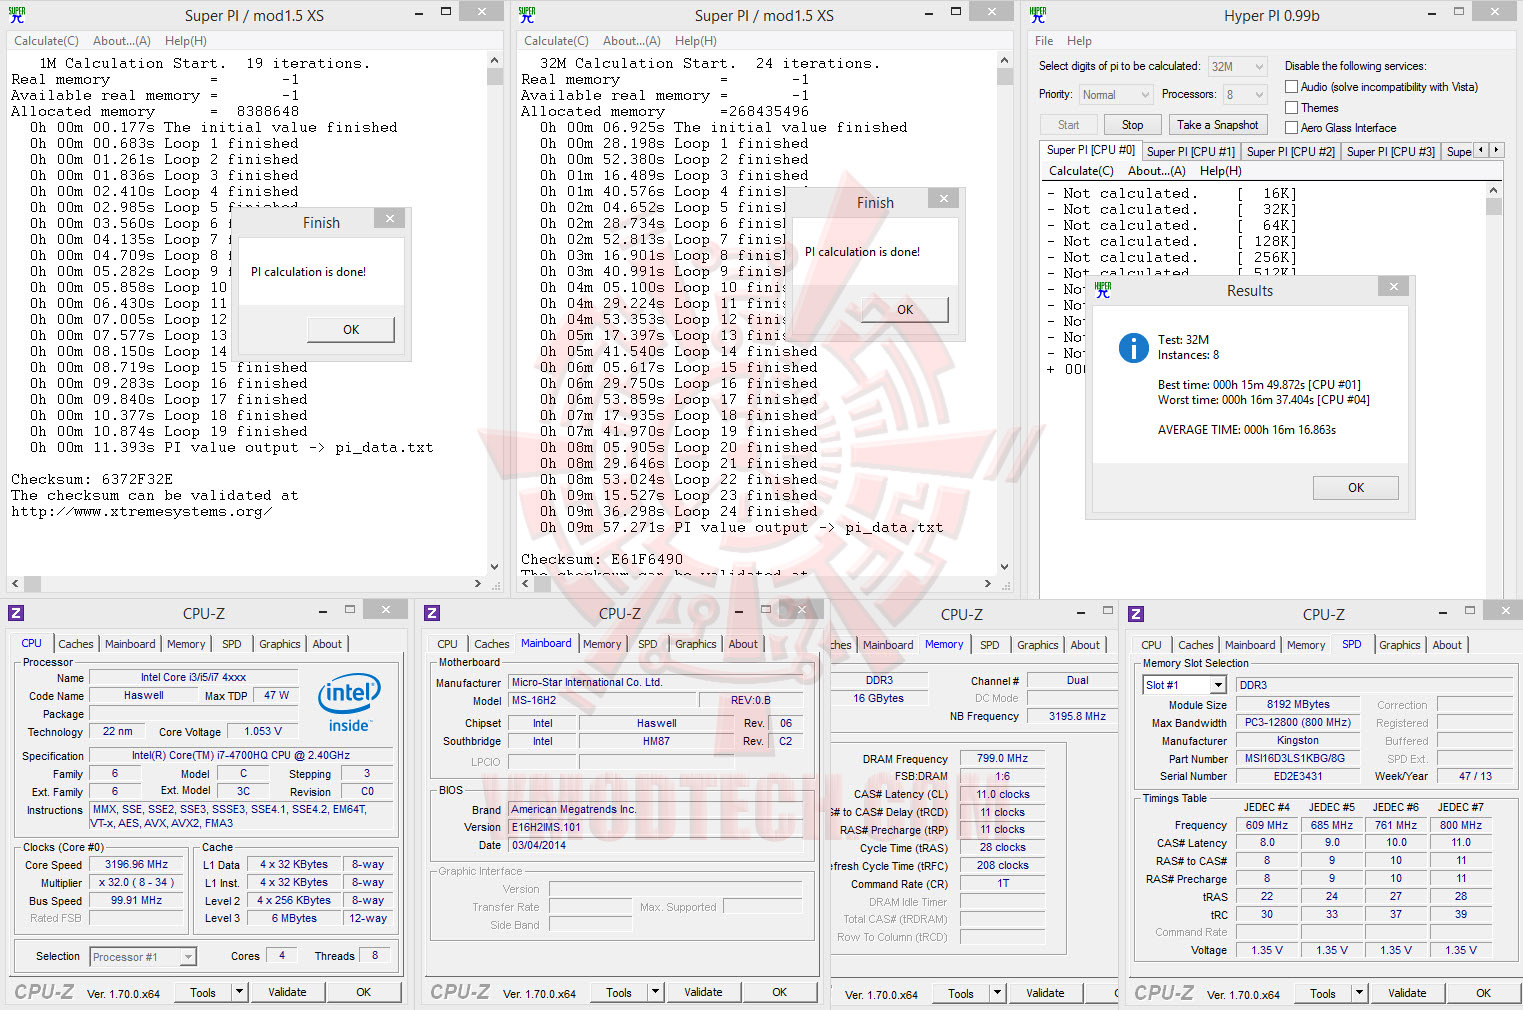The height and width of the screenshot is (1010, 1523).
Task: Expand Tools arrow in CPU-Z Memory Slot Selection window
Action: pyautogui.click(x=1359, y=993)
